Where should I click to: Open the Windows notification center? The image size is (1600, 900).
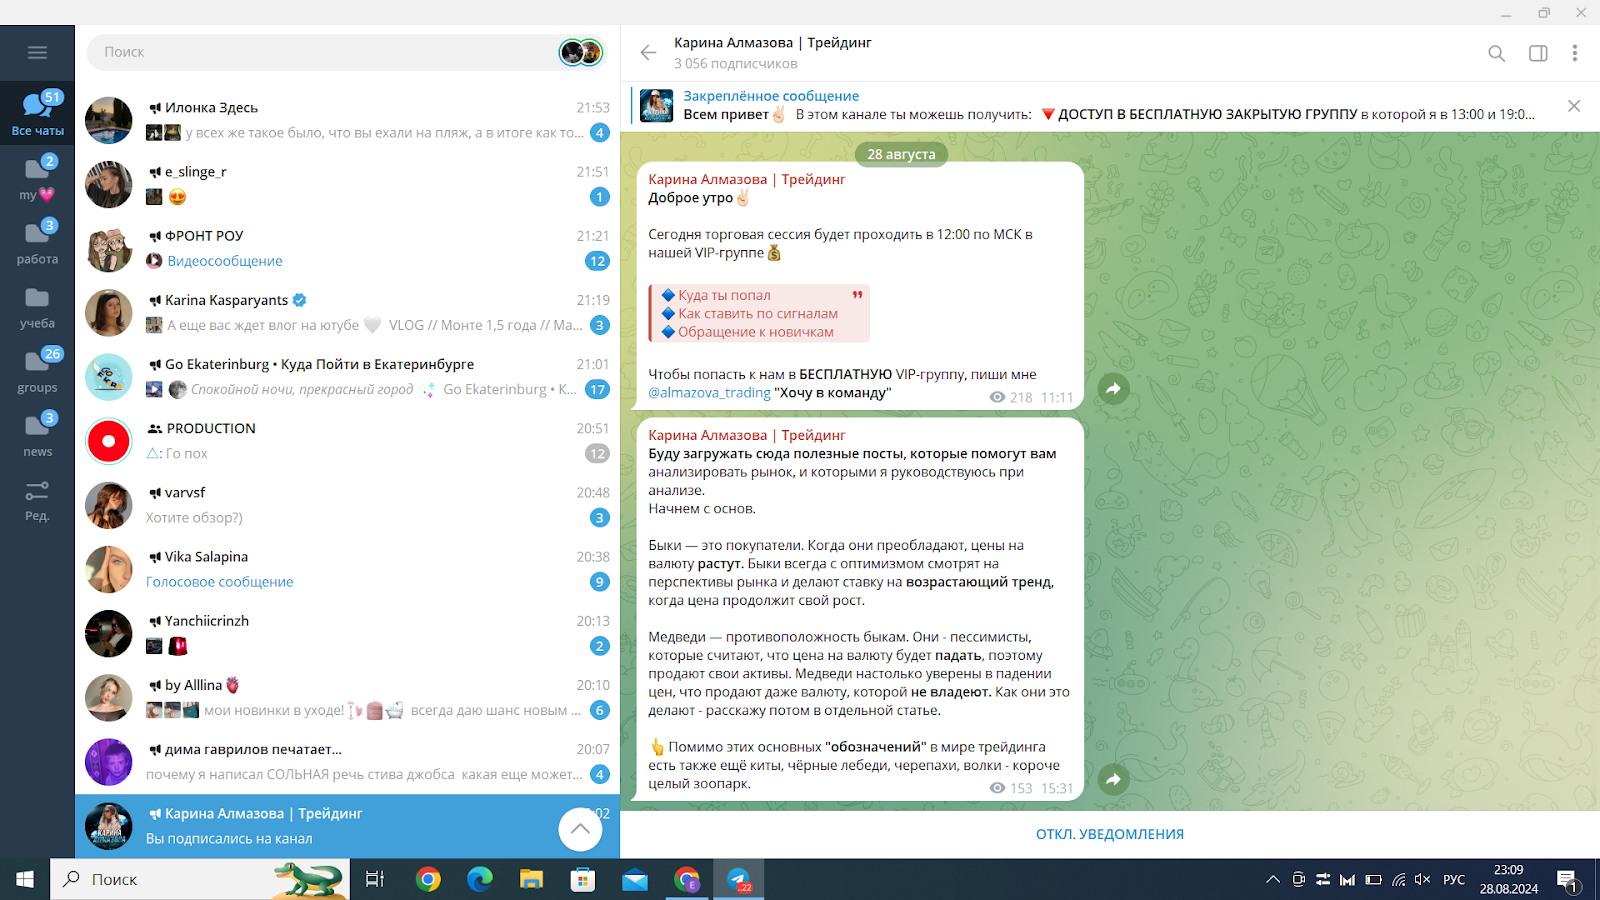coord(1568,880)
